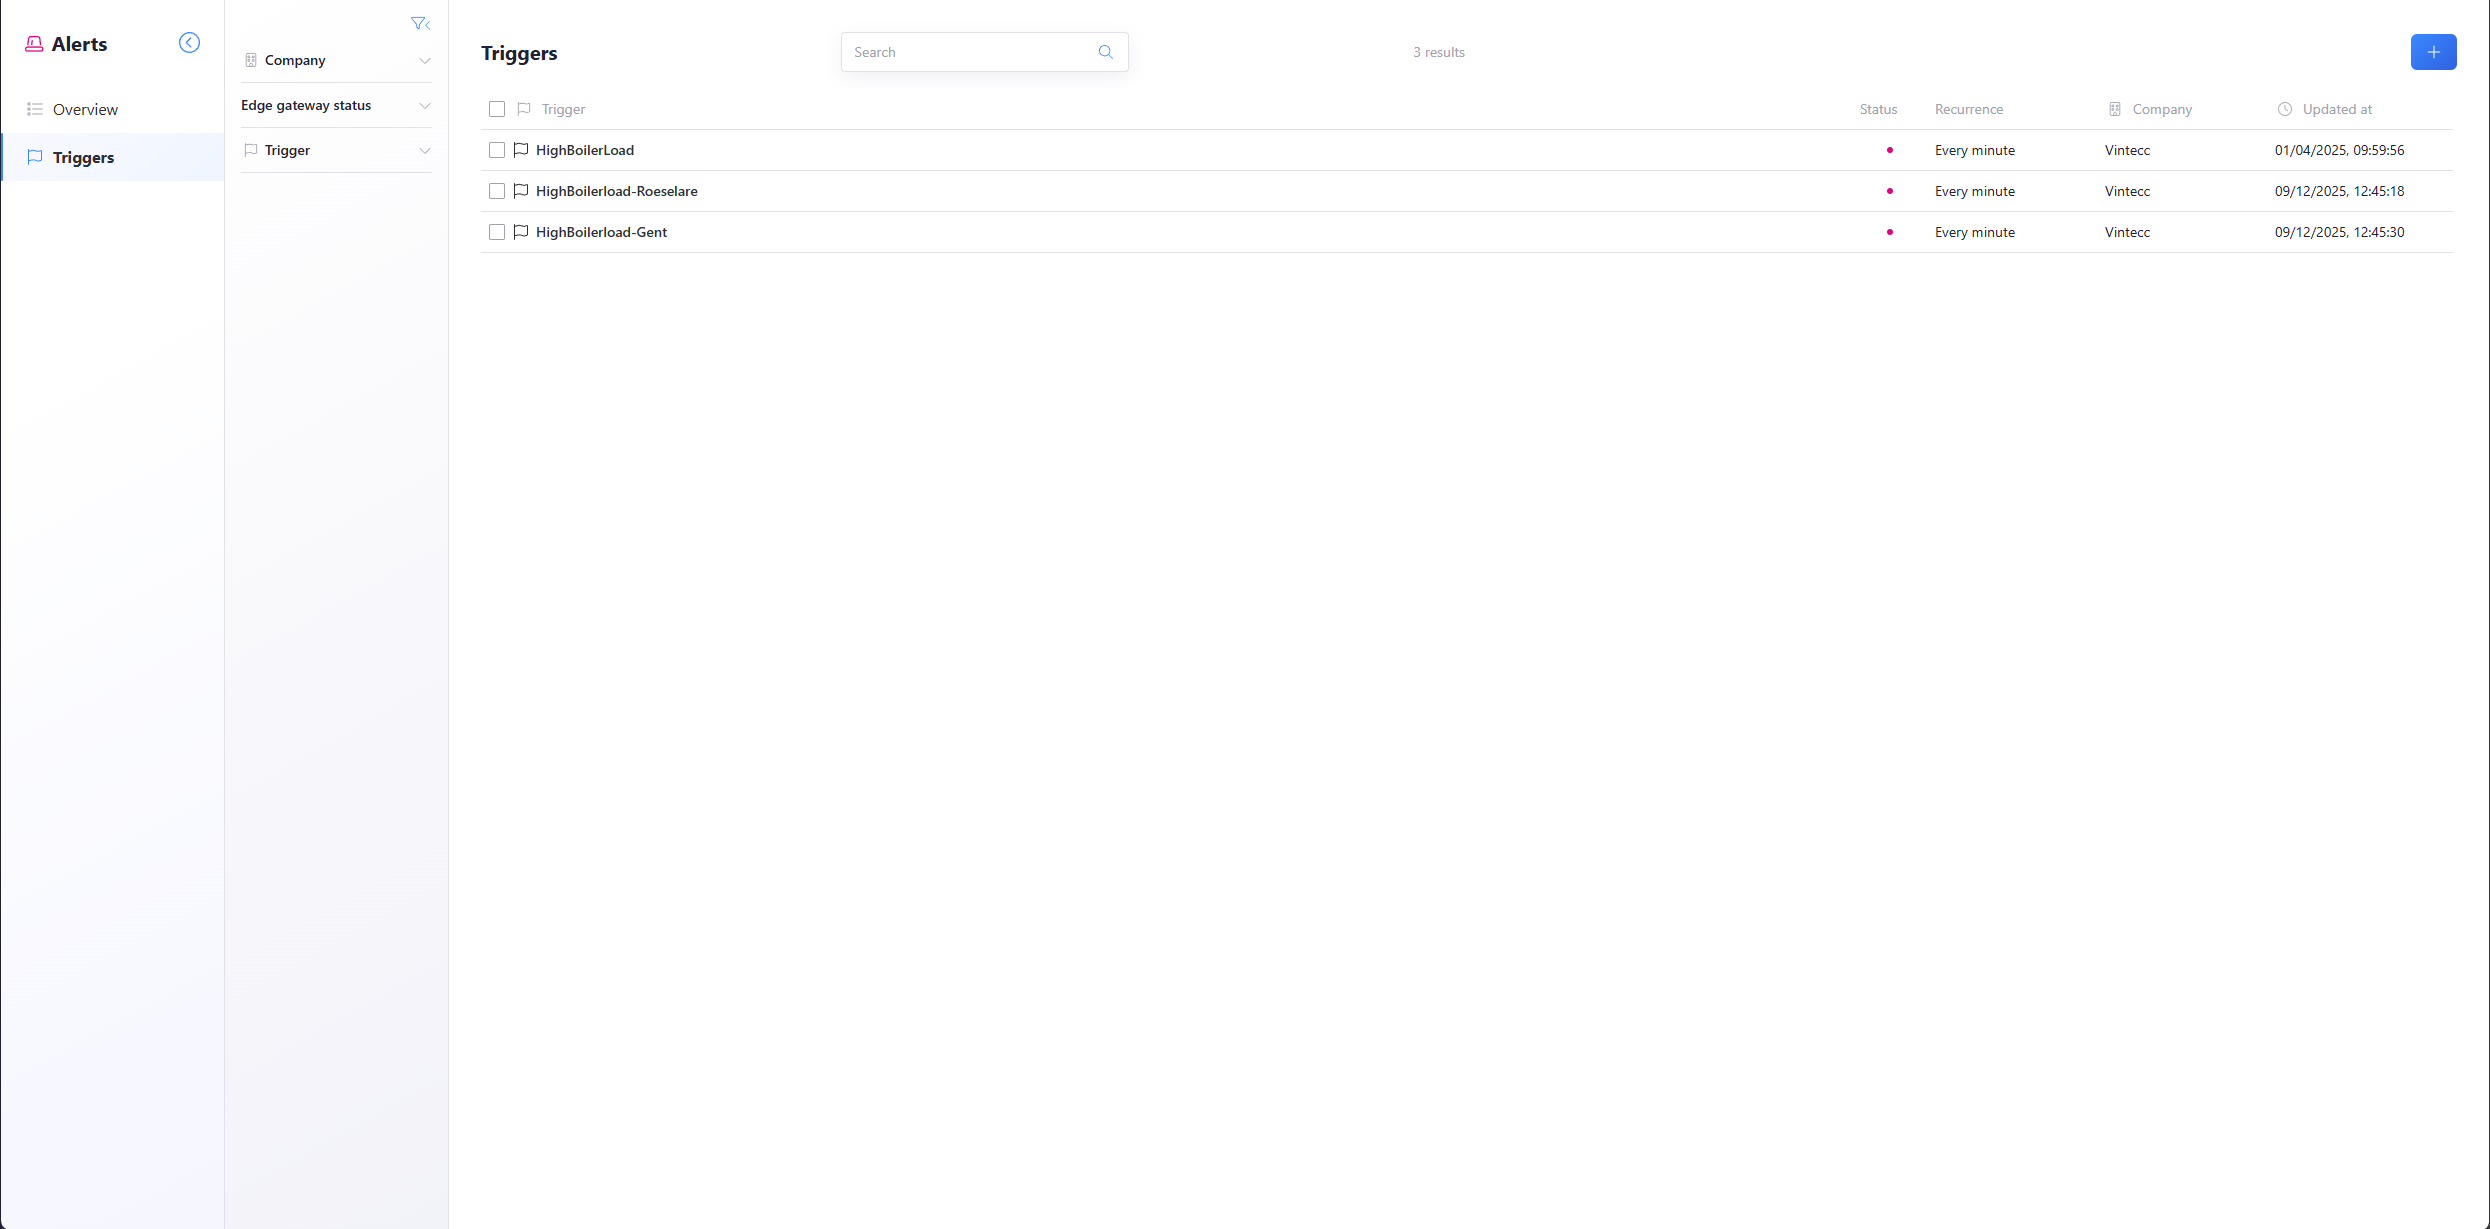Open the Edge gateway status filter section
Screen dimensions: 2490x1229
336,105
